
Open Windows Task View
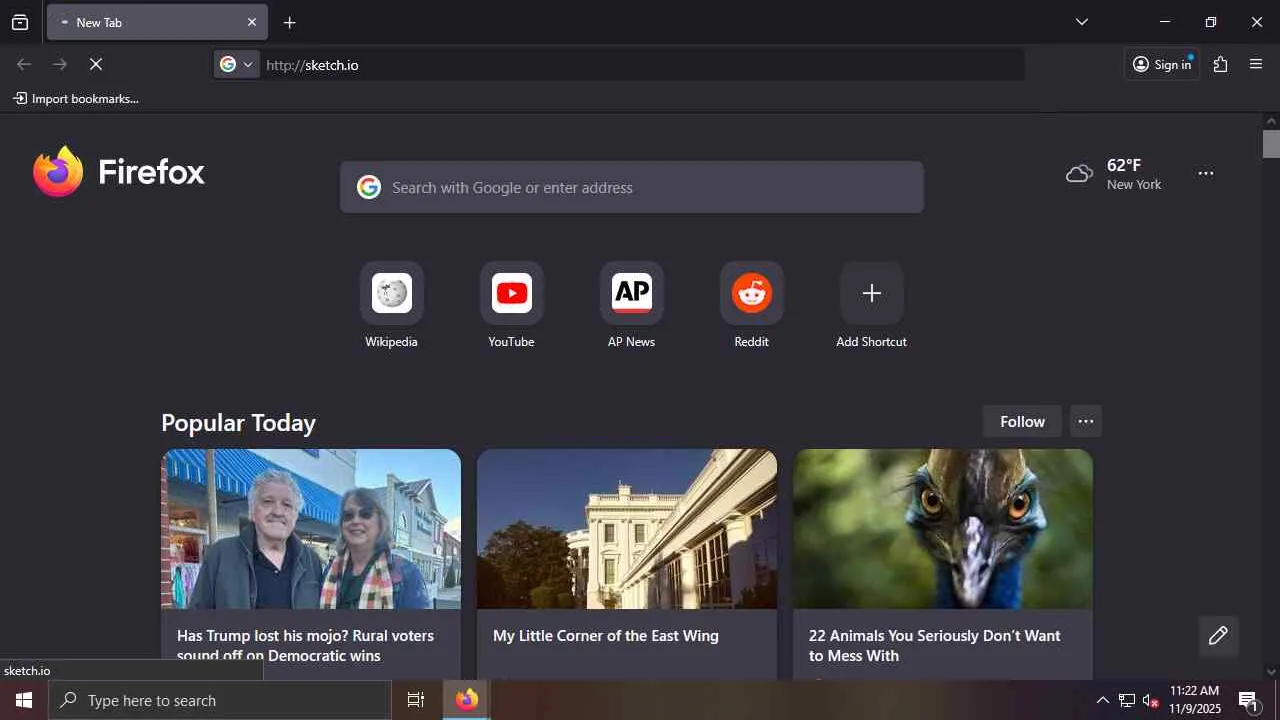(x=416, y=700)
